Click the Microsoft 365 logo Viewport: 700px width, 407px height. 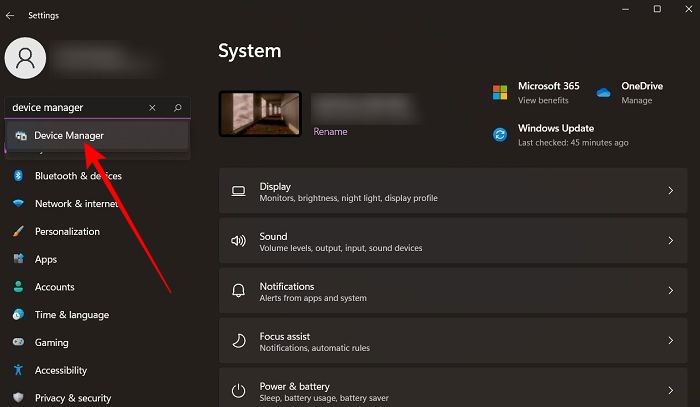point(500,93)
